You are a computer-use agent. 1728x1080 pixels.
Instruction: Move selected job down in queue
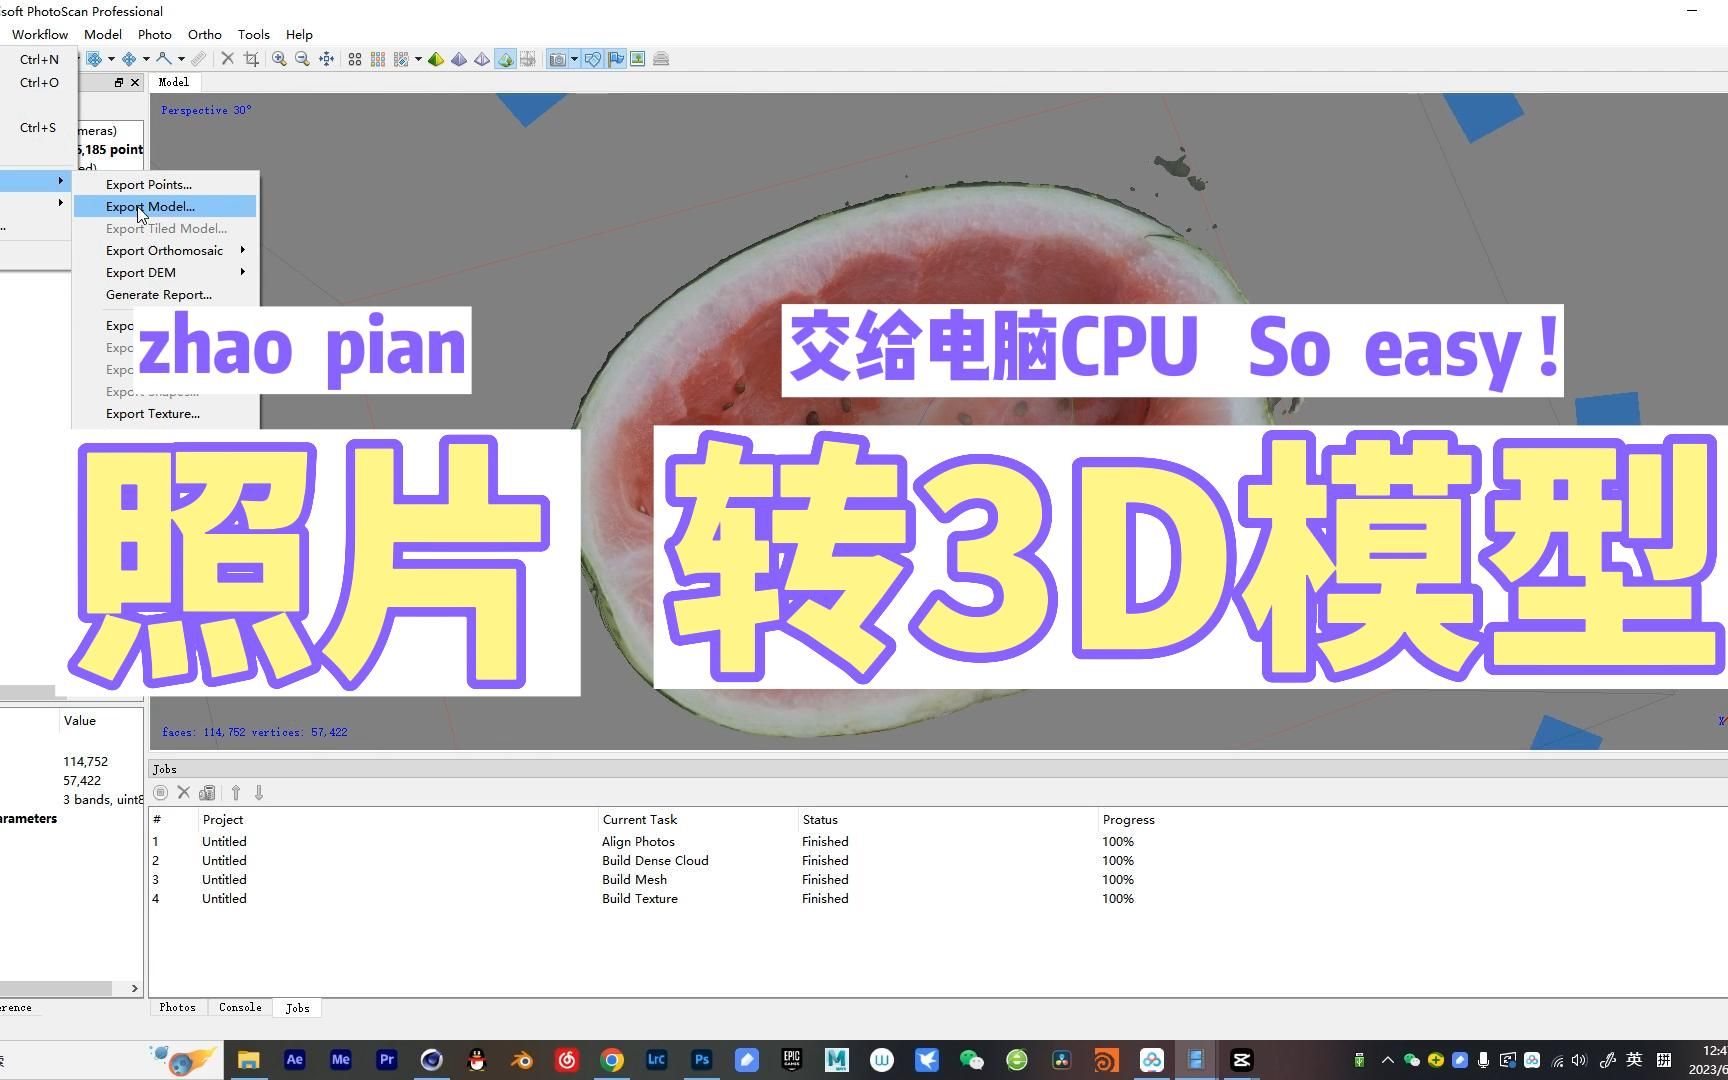tap(258, 792)
